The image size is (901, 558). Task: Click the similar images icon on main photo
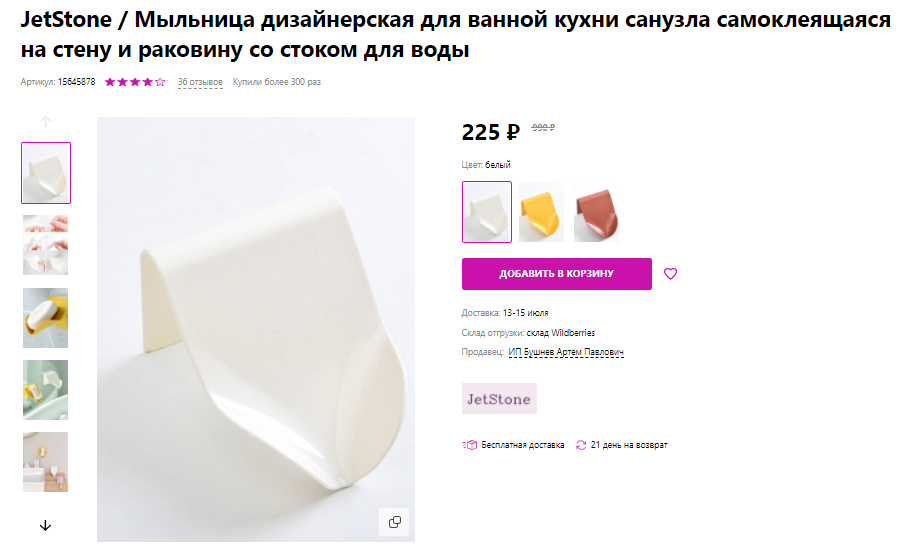point(395,522)
